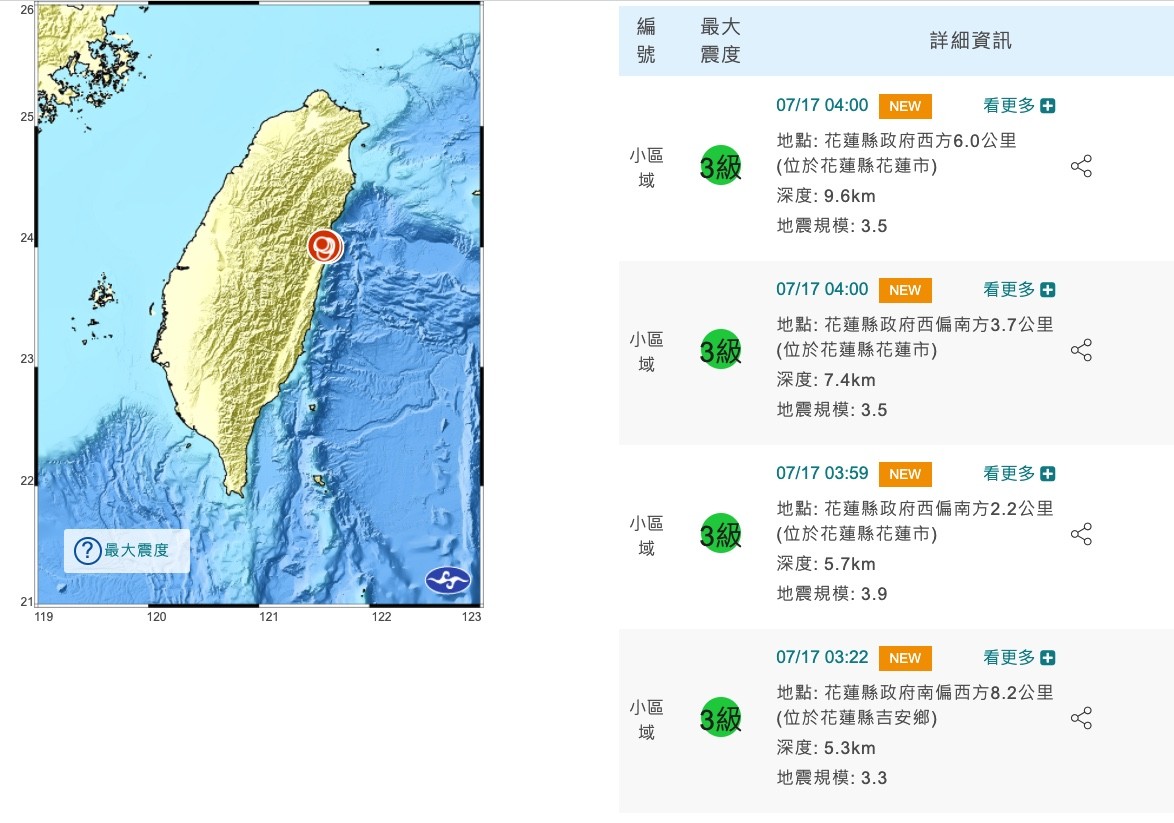1174x823 pixels.
Task: Click 小區域 label in the 吉安鄉 row
Action: (646, 719)
